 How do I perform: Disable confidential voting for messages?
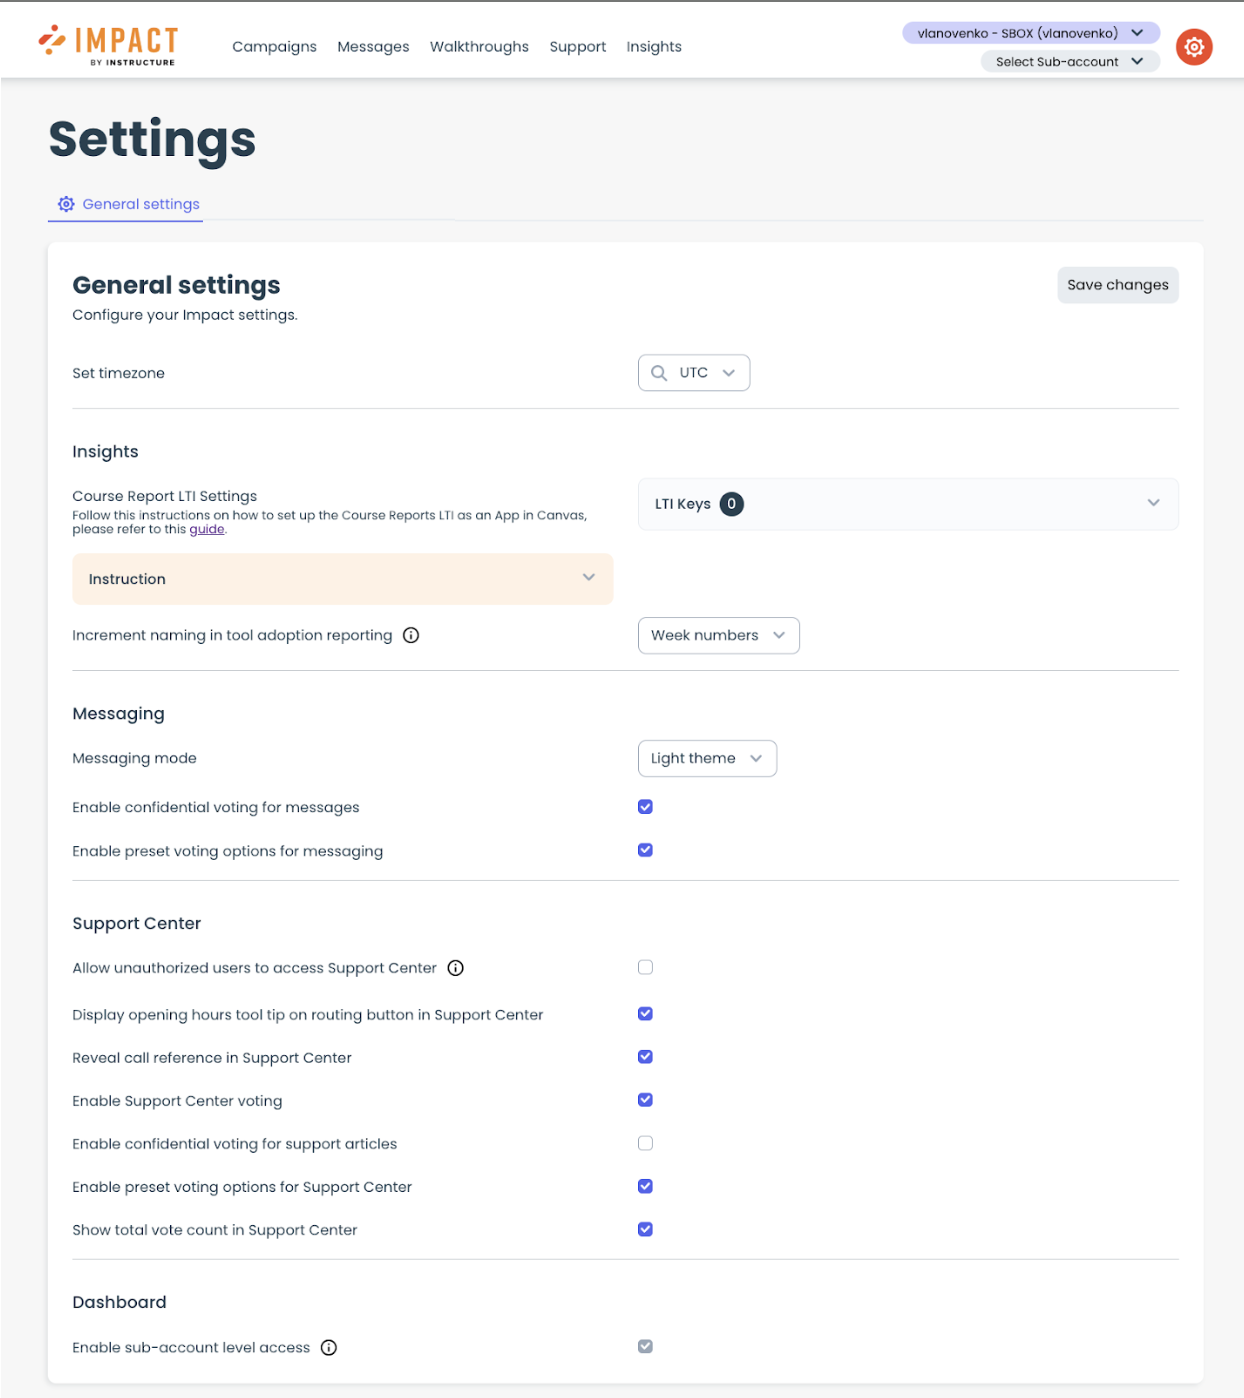pos(645,807)
